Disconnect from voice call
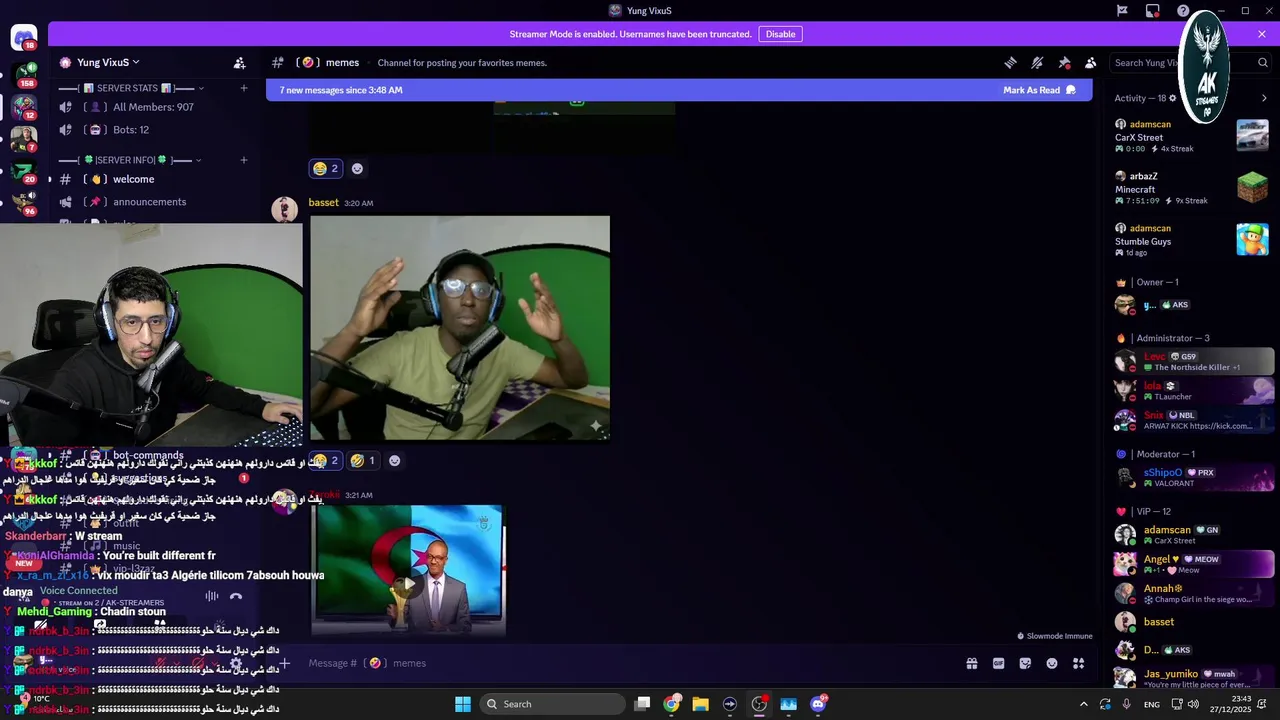Image resolution: width=1280 pixels, height=720 pixels. [x=236, y=596]
